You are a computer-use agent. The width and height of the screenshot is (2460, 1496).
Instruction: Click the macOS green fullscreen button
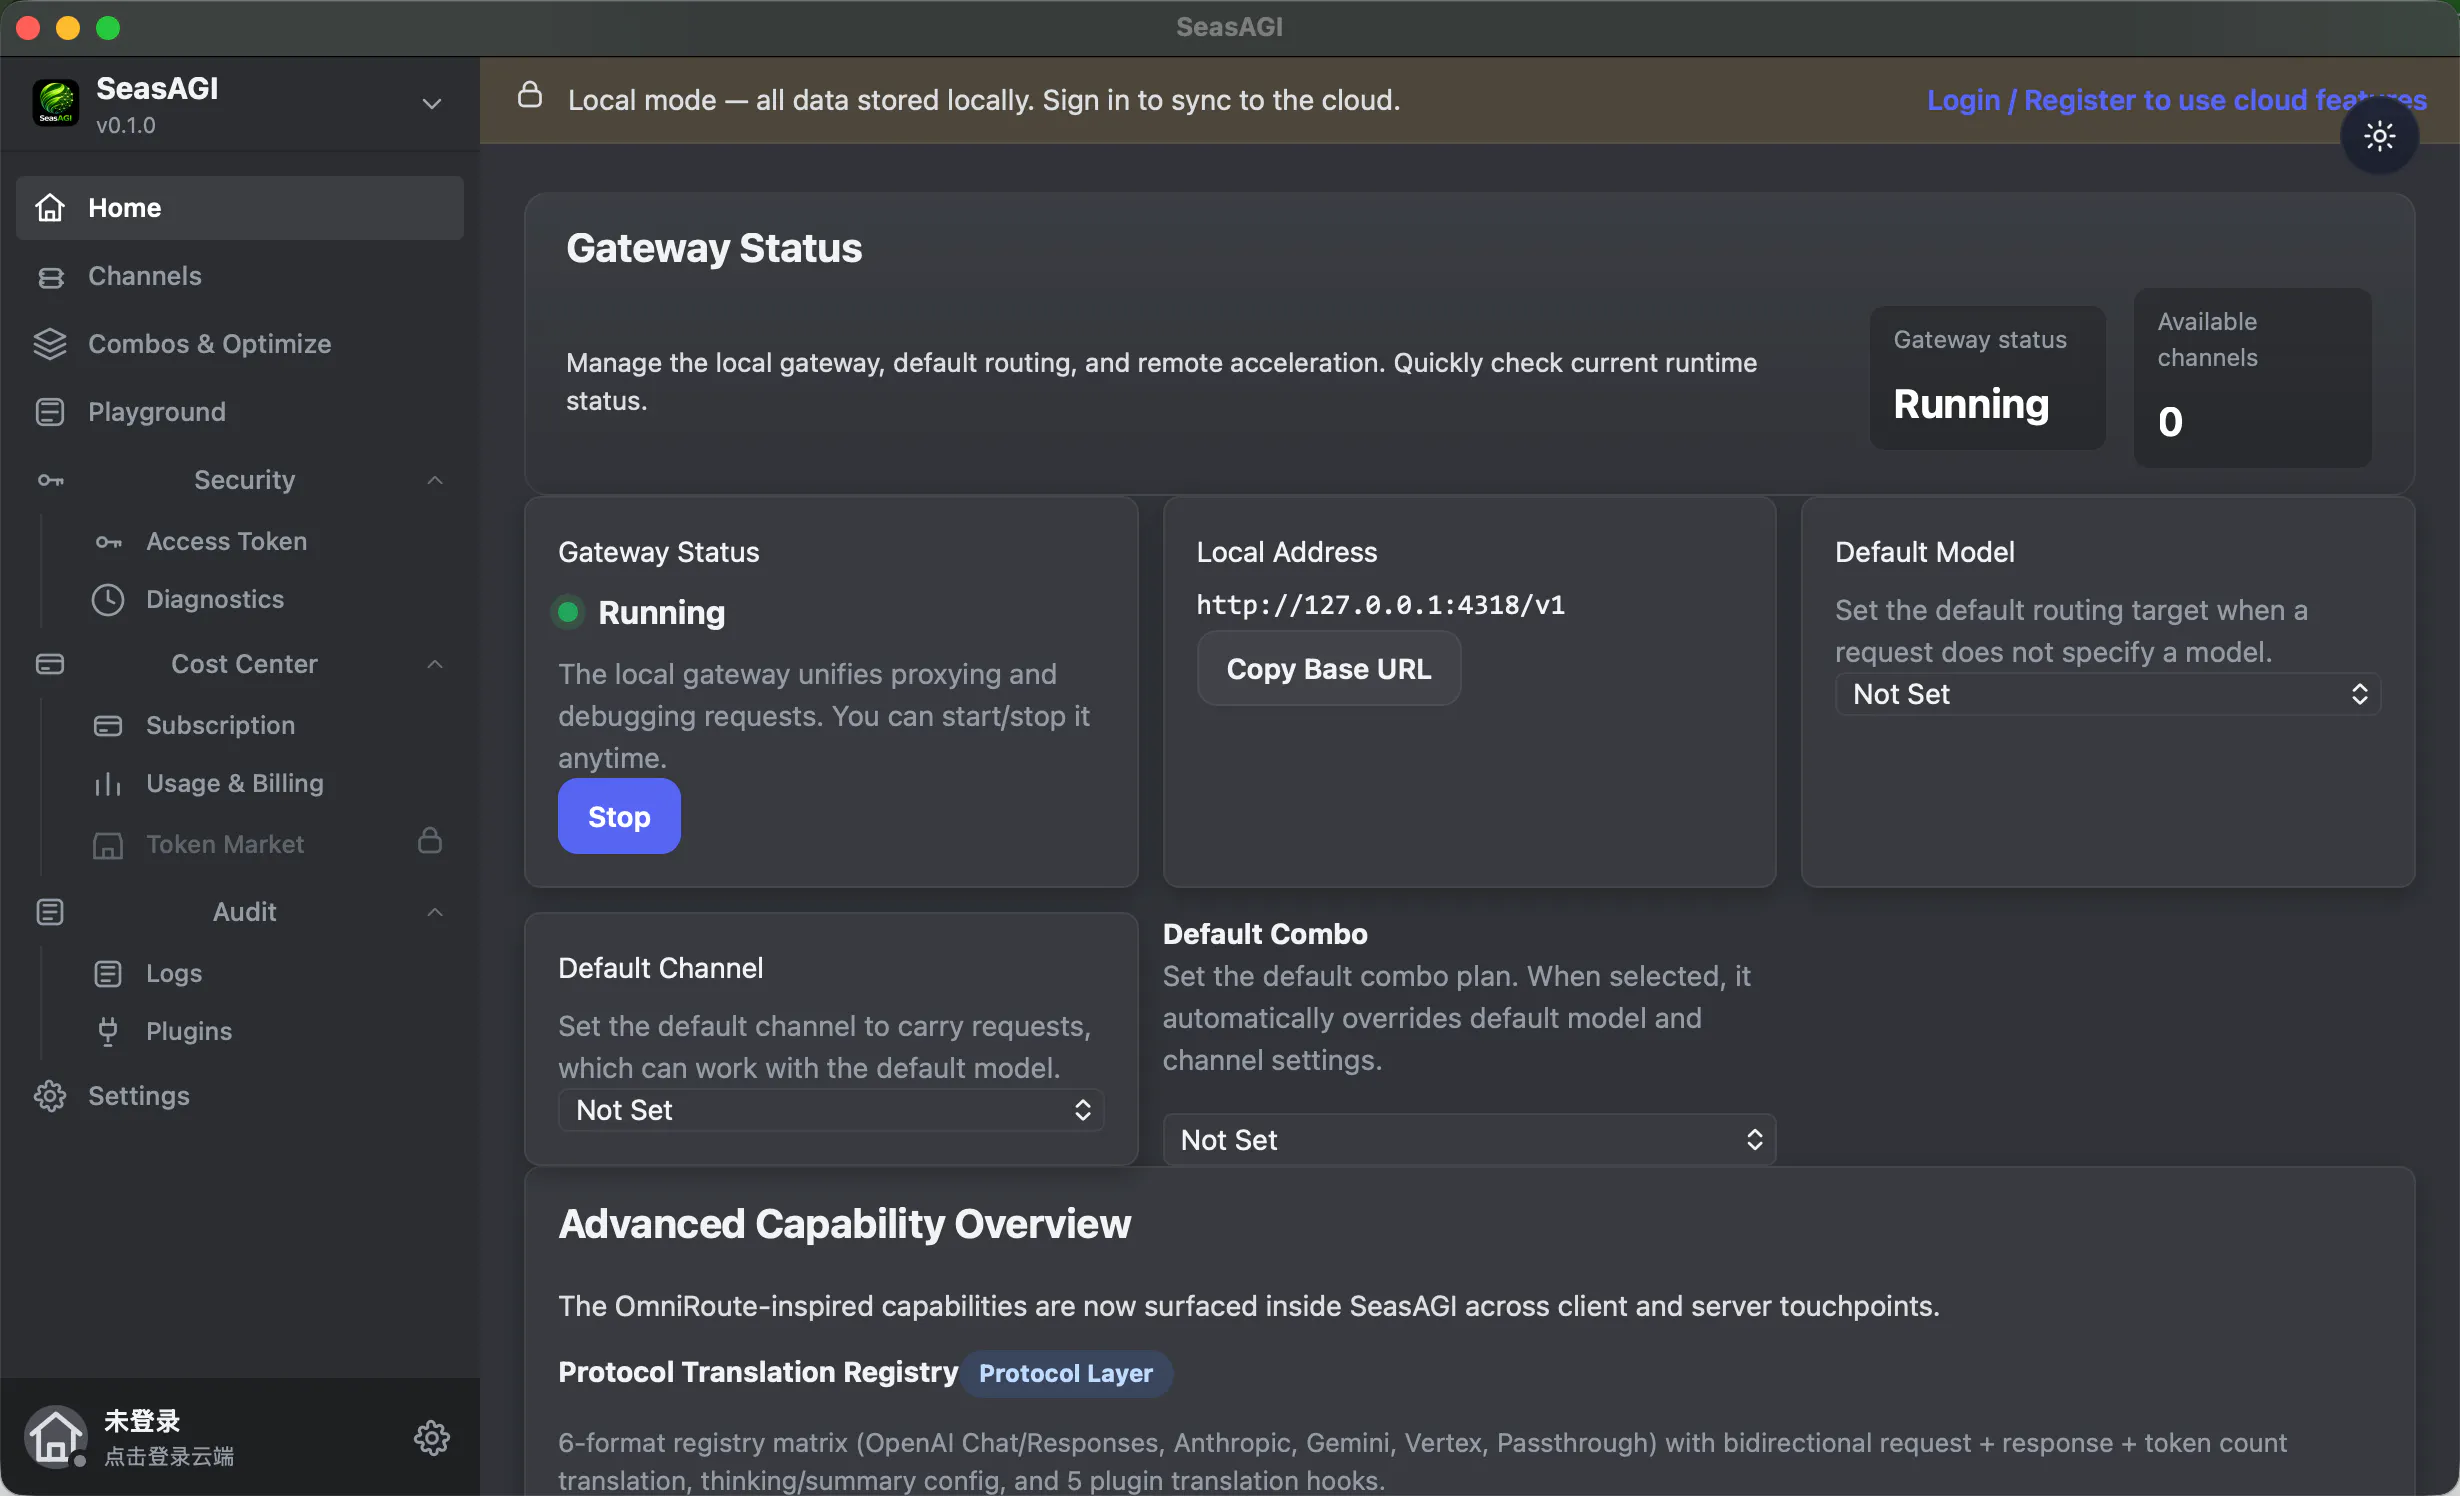(108, 28)
